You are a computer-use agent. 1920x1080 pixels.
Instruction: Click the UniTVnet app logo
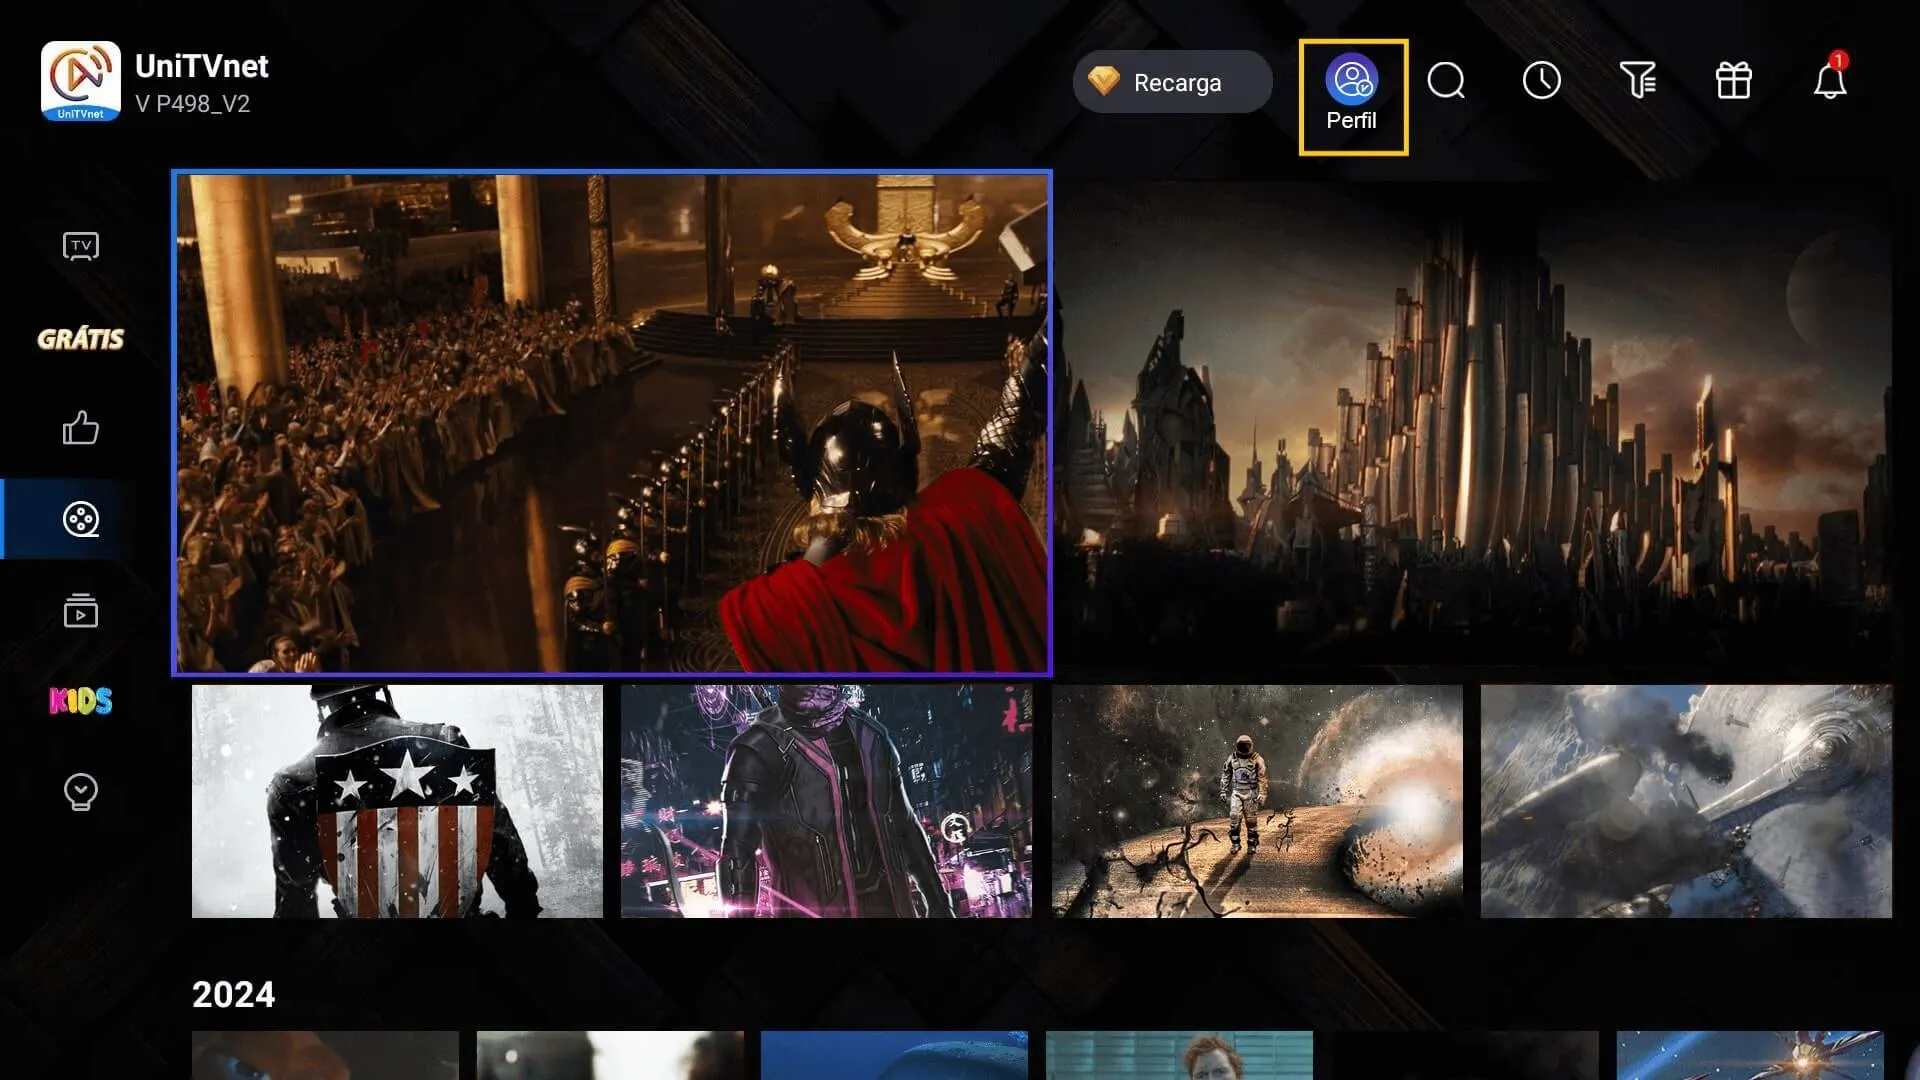coord(81,81)
